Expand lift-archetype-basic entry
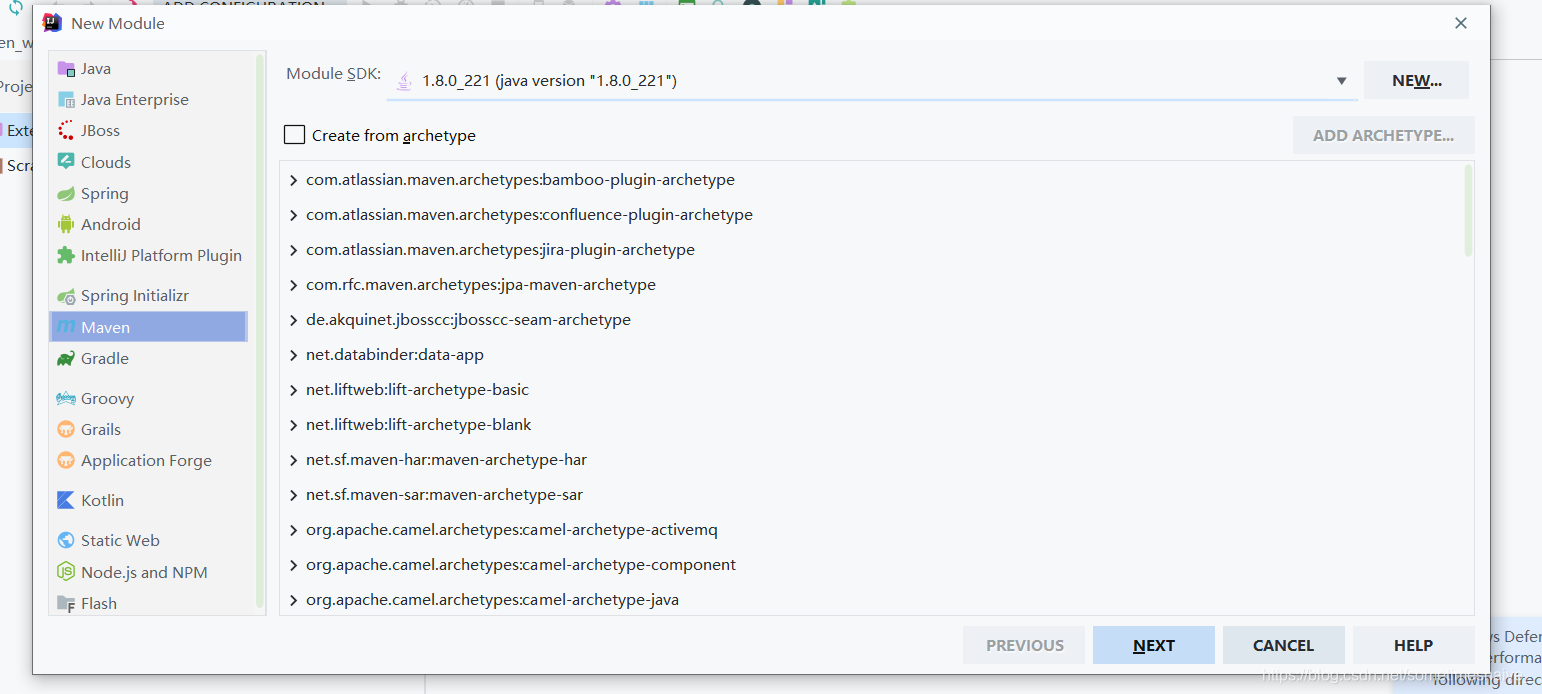Viewport: 1542px width, 694px height. pyautogui.click(x=293, y=391)
